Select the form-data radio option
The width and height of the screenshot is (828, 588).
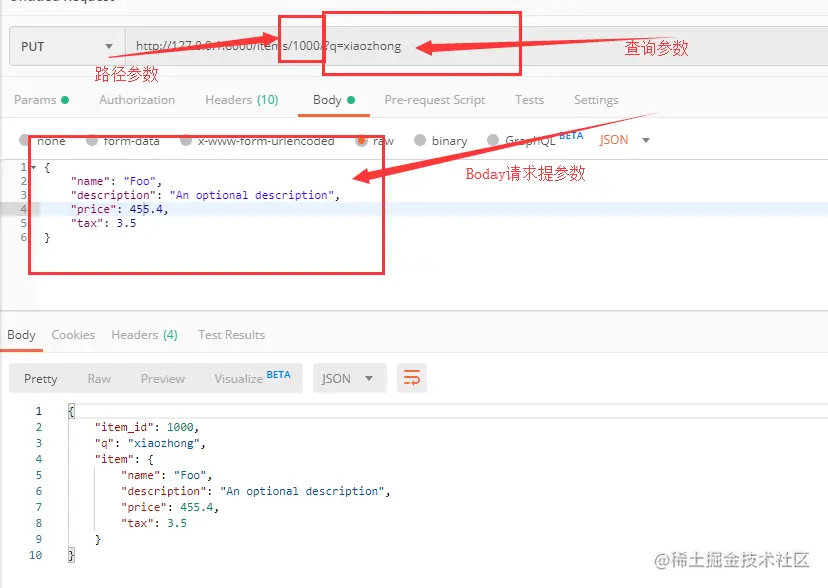coord(92,140)
